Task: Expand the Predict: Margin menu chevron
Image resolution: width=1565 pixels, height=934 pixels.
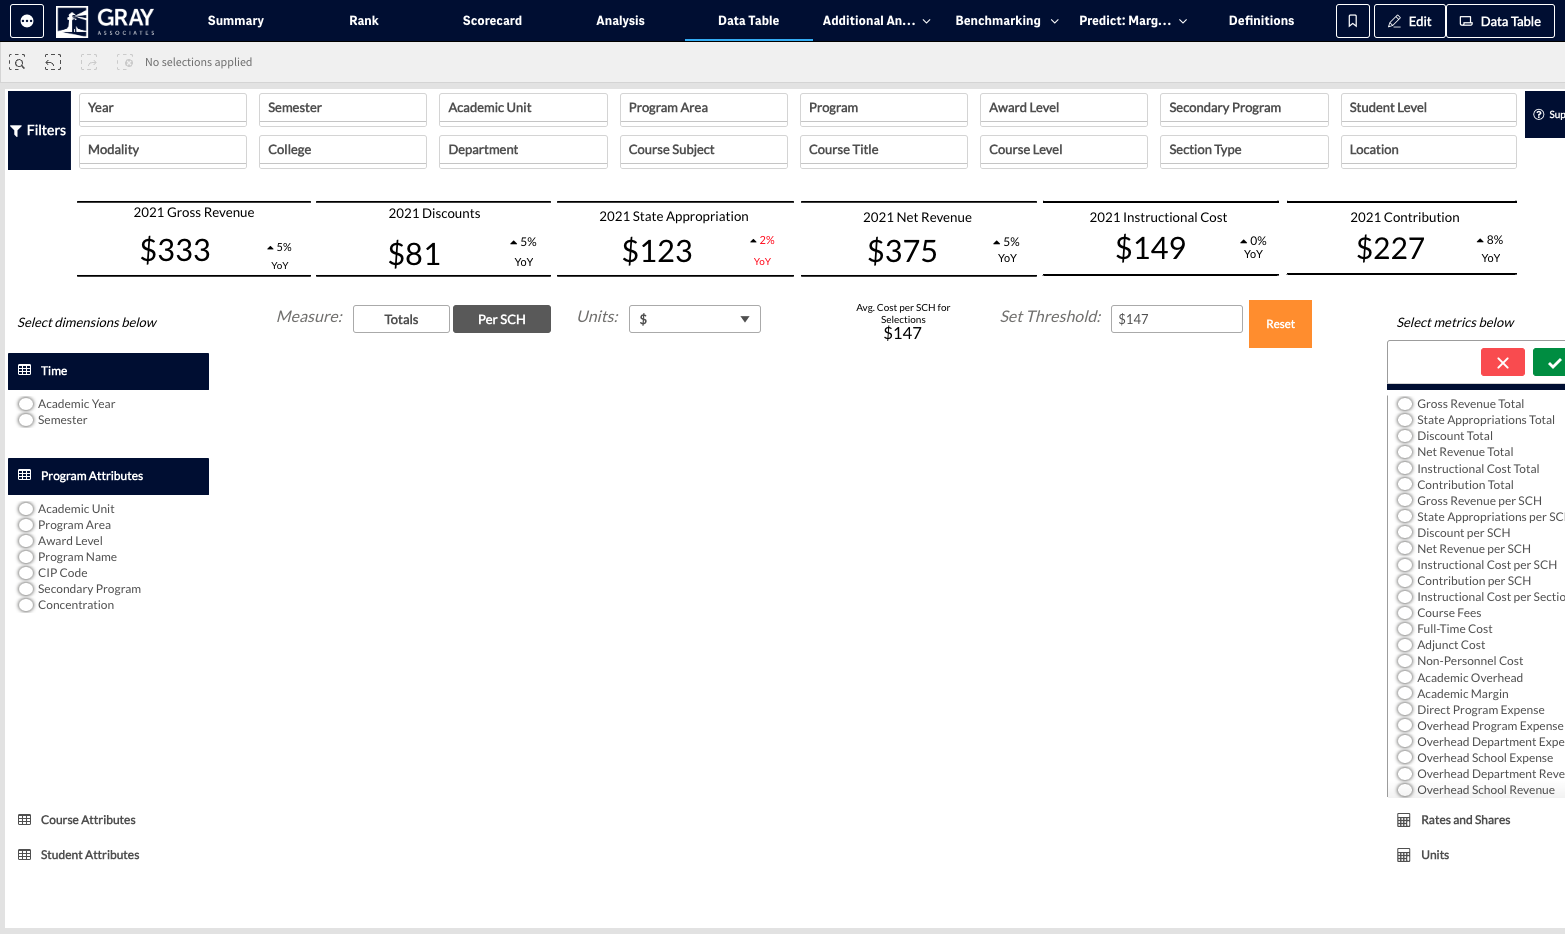Action: point(1183,21)
